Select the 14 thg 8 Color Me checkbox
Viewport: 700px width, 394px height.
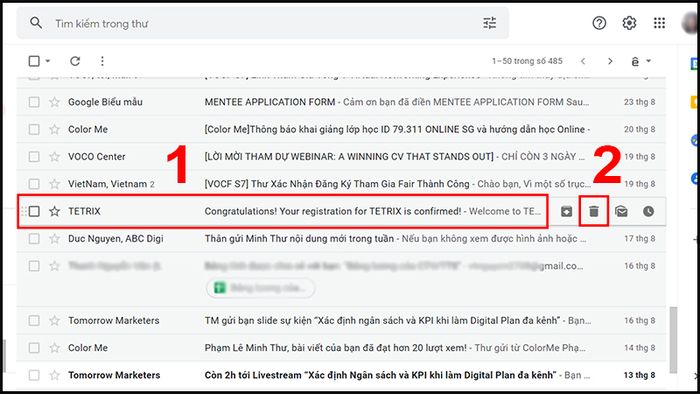pos(34,348)
